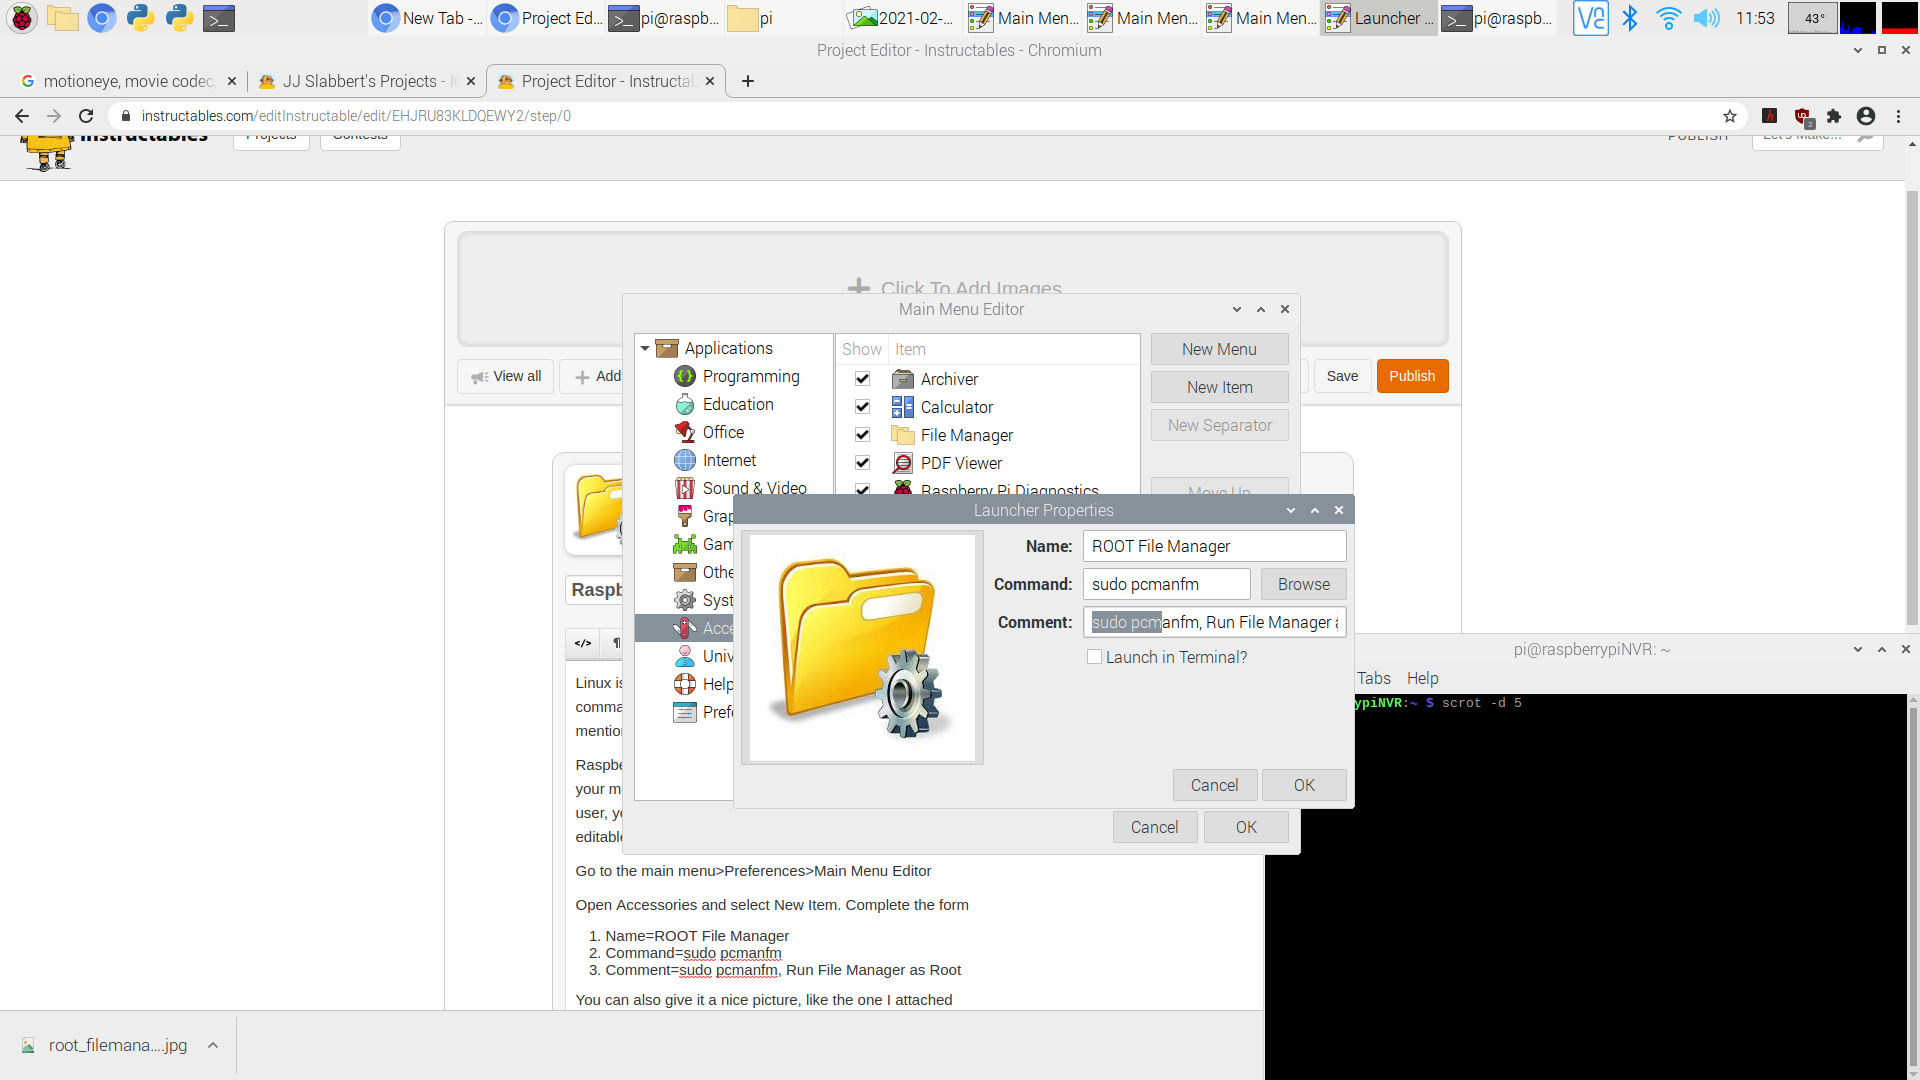Screen dimensions: 1920x1080
Task: Click the Command input field
Action: click(1166, 584)
